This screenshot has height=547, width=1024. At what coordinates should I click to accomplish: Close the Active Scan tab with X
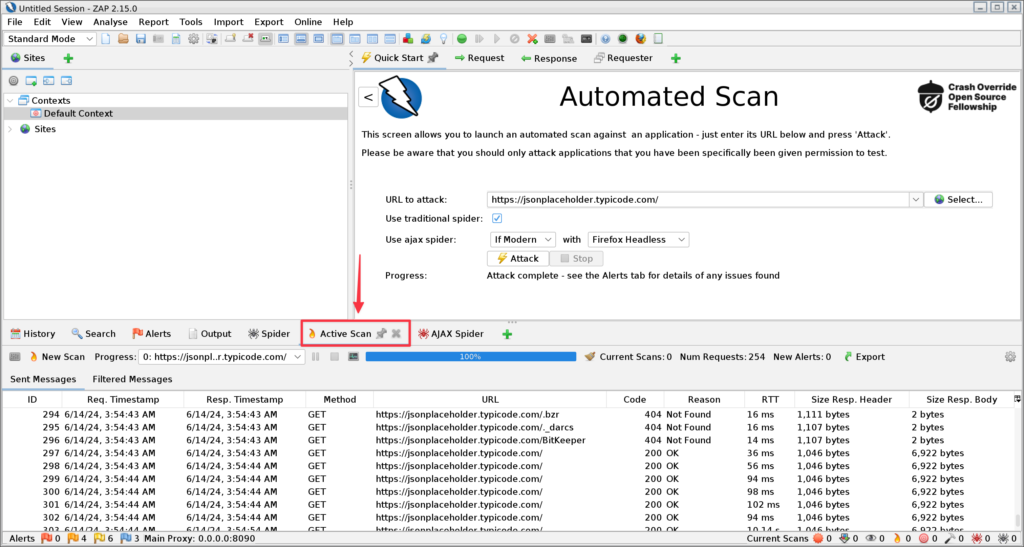(x=396, y=334)
